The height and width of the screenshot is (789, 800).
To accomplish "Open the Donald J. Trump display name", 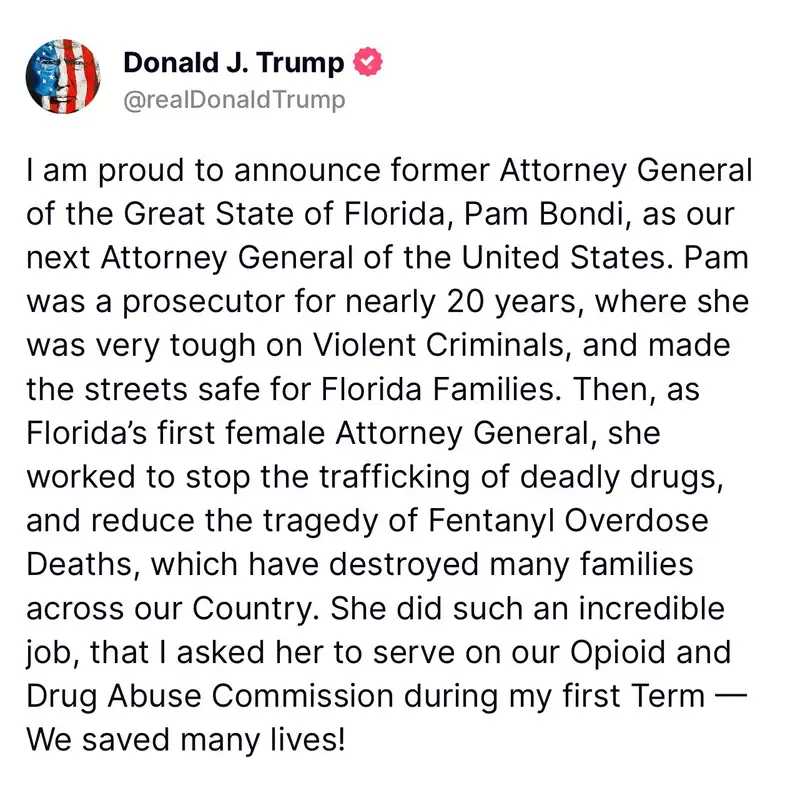I will coord(234,63).
